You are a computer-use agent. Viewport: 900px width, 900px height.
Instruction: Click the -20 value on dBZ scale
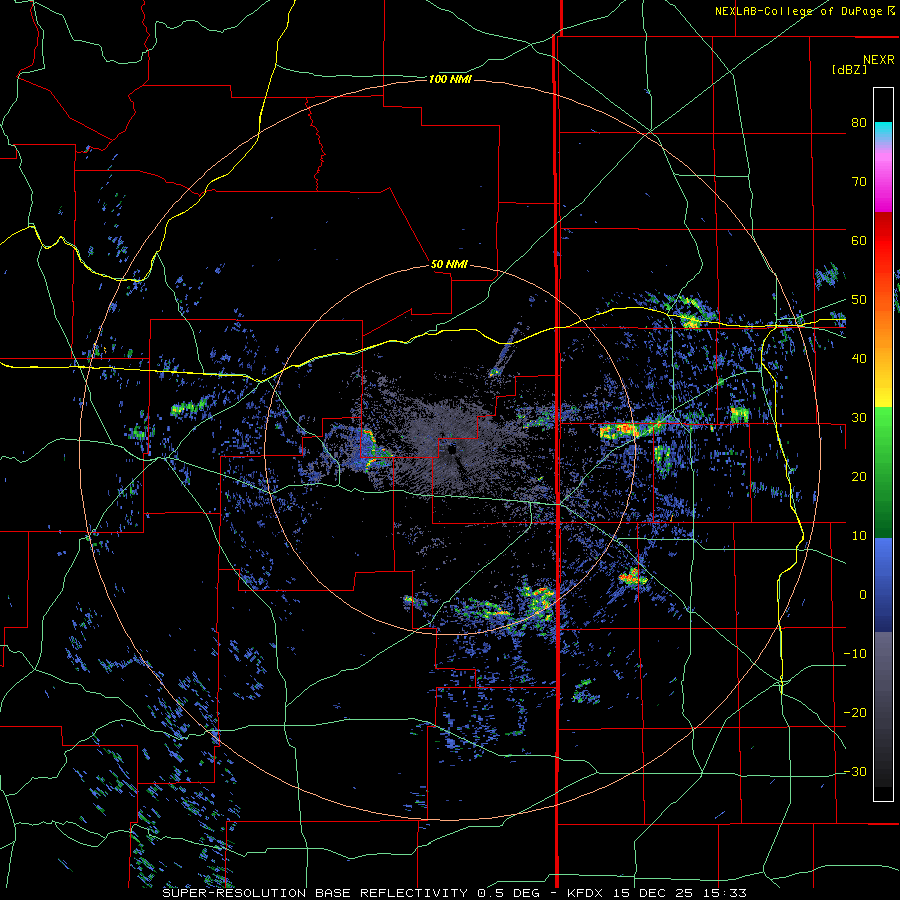pyautogui.click(x=855, y=713)
